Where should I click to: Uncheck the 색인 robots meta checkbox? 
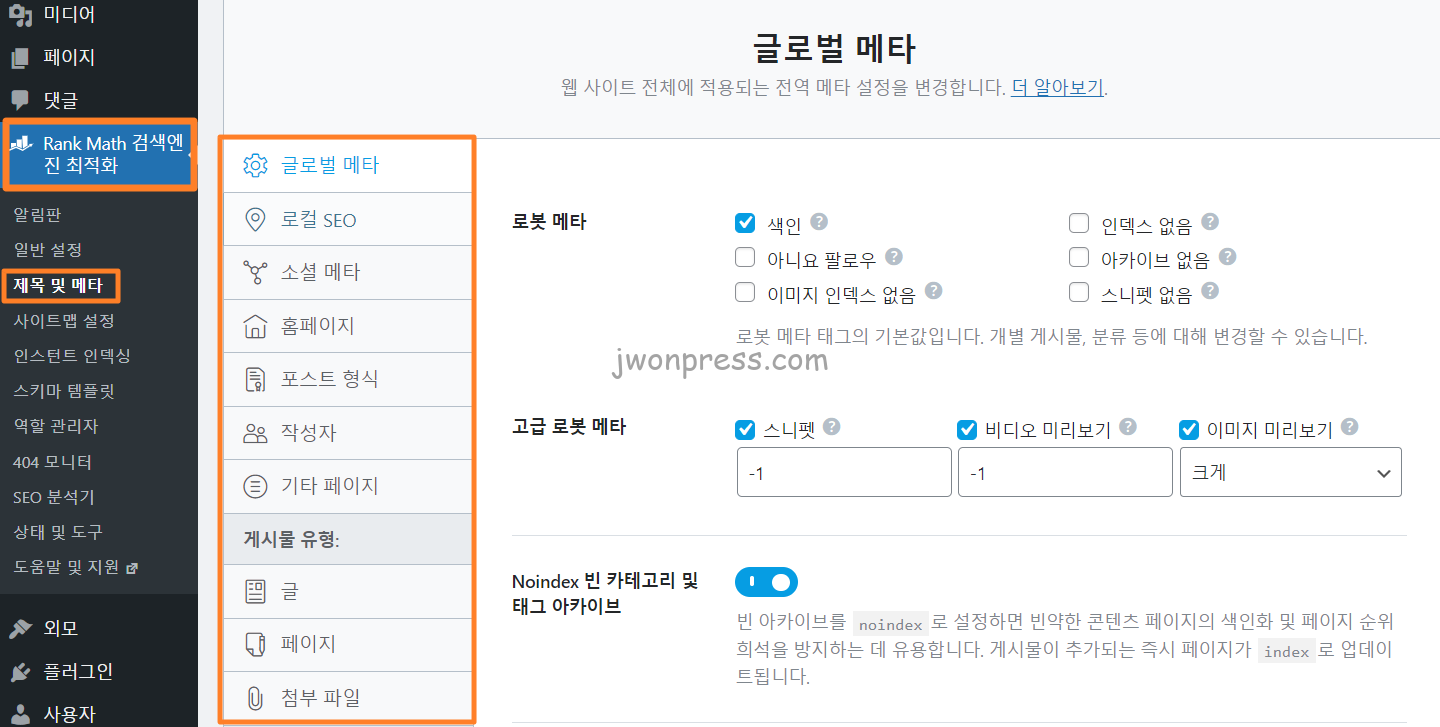tap(745, 223)
